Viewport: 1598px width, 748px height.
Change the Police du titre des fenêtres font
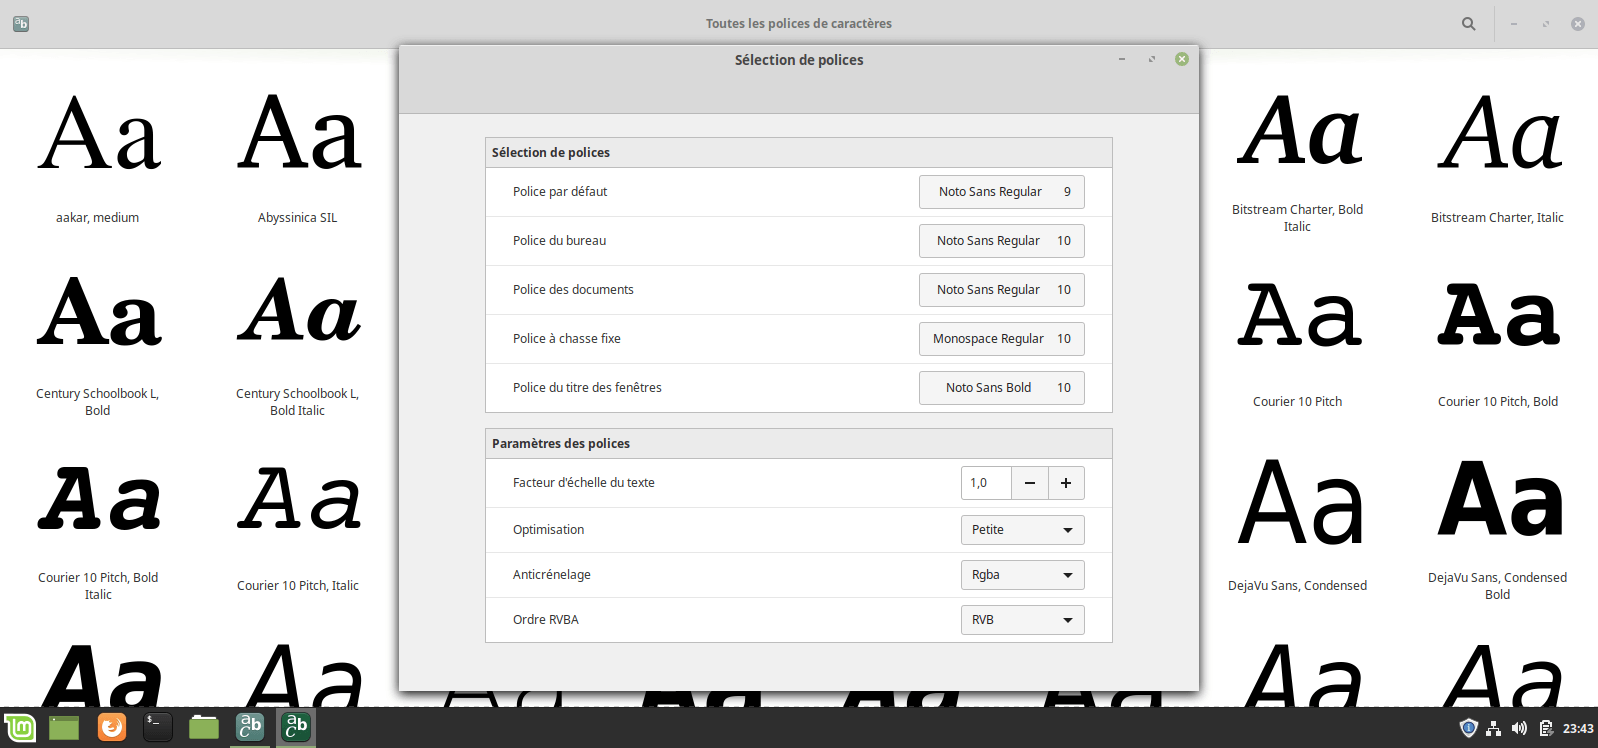1002,388
